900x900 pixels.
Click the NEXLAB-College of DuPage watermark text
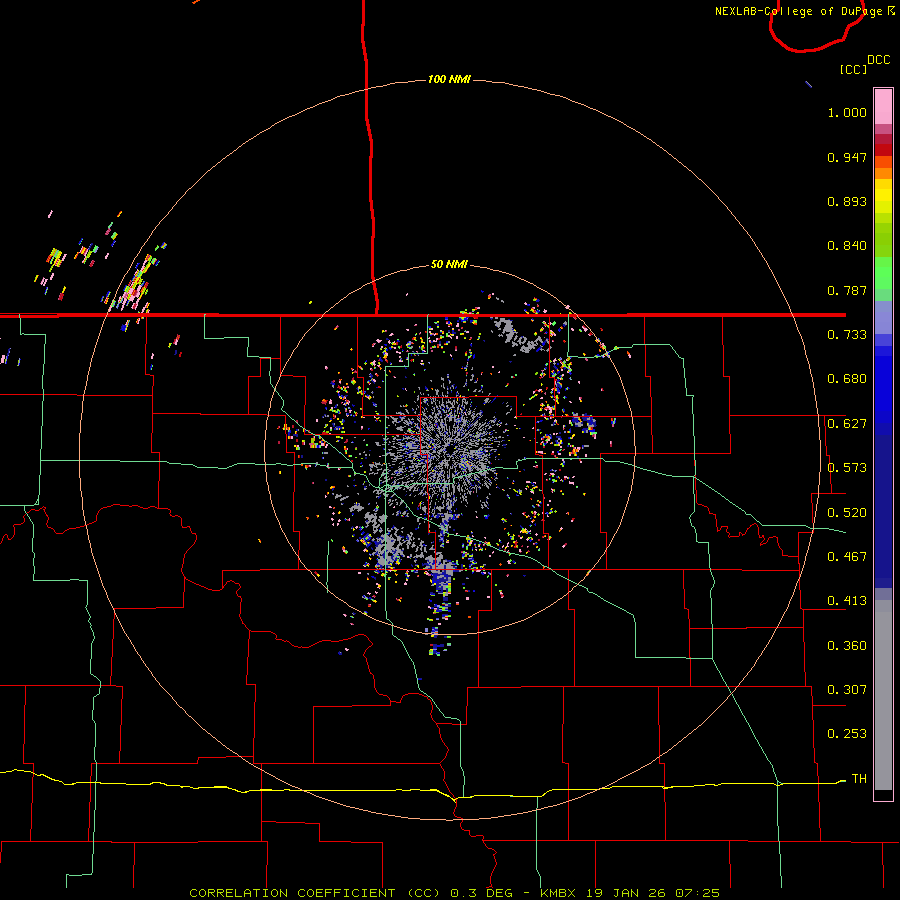click(798, 11)
